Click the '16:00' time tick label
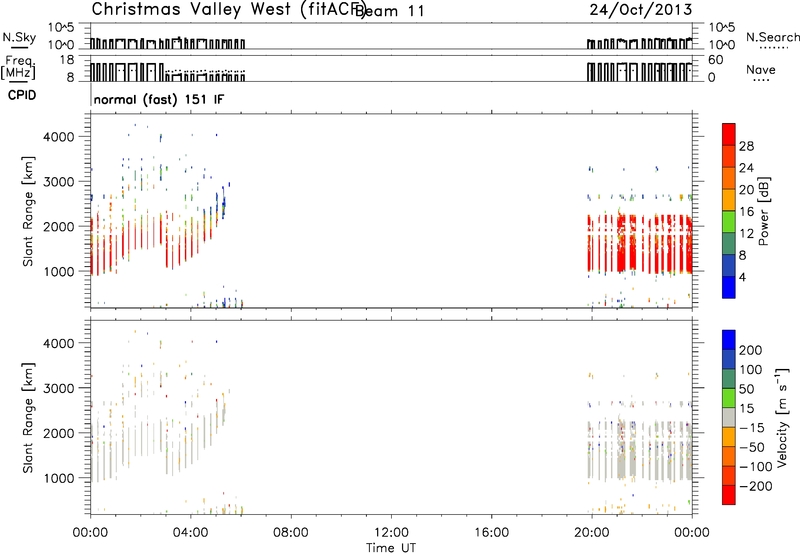The height and width of the screenshot is (554, 800). point(491,533)
